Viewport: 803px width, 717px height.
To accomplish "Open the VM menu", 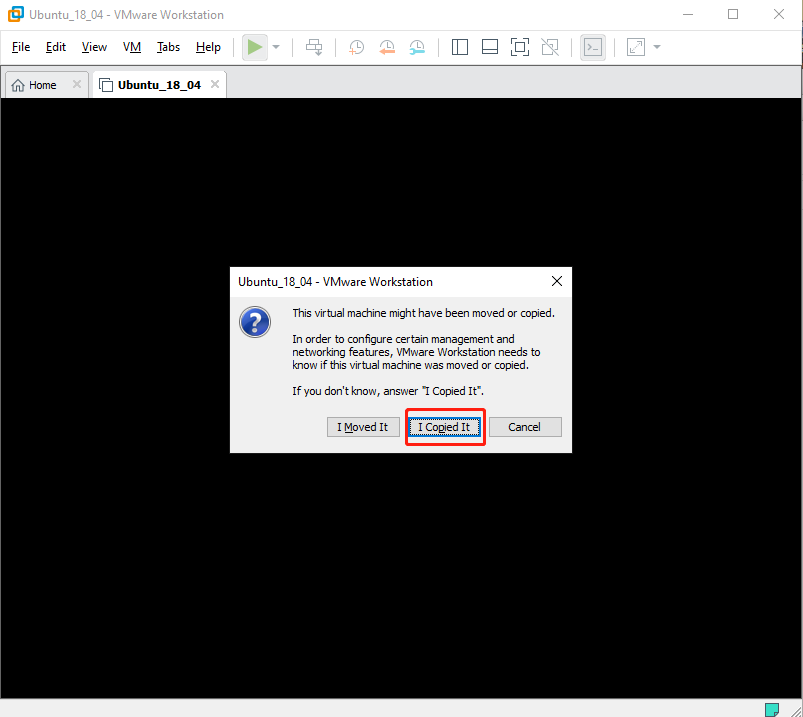I will [x=132, y=47].
